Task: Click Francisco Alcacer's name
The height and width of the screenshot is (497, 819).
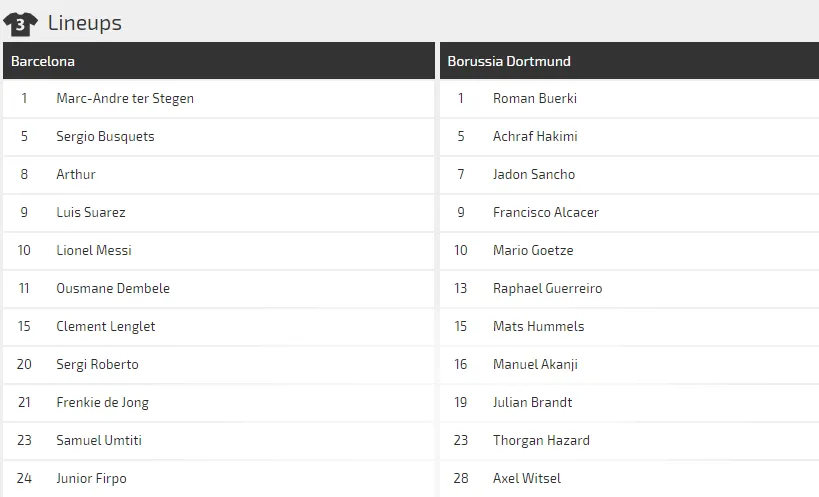Action: coord(546,212)
